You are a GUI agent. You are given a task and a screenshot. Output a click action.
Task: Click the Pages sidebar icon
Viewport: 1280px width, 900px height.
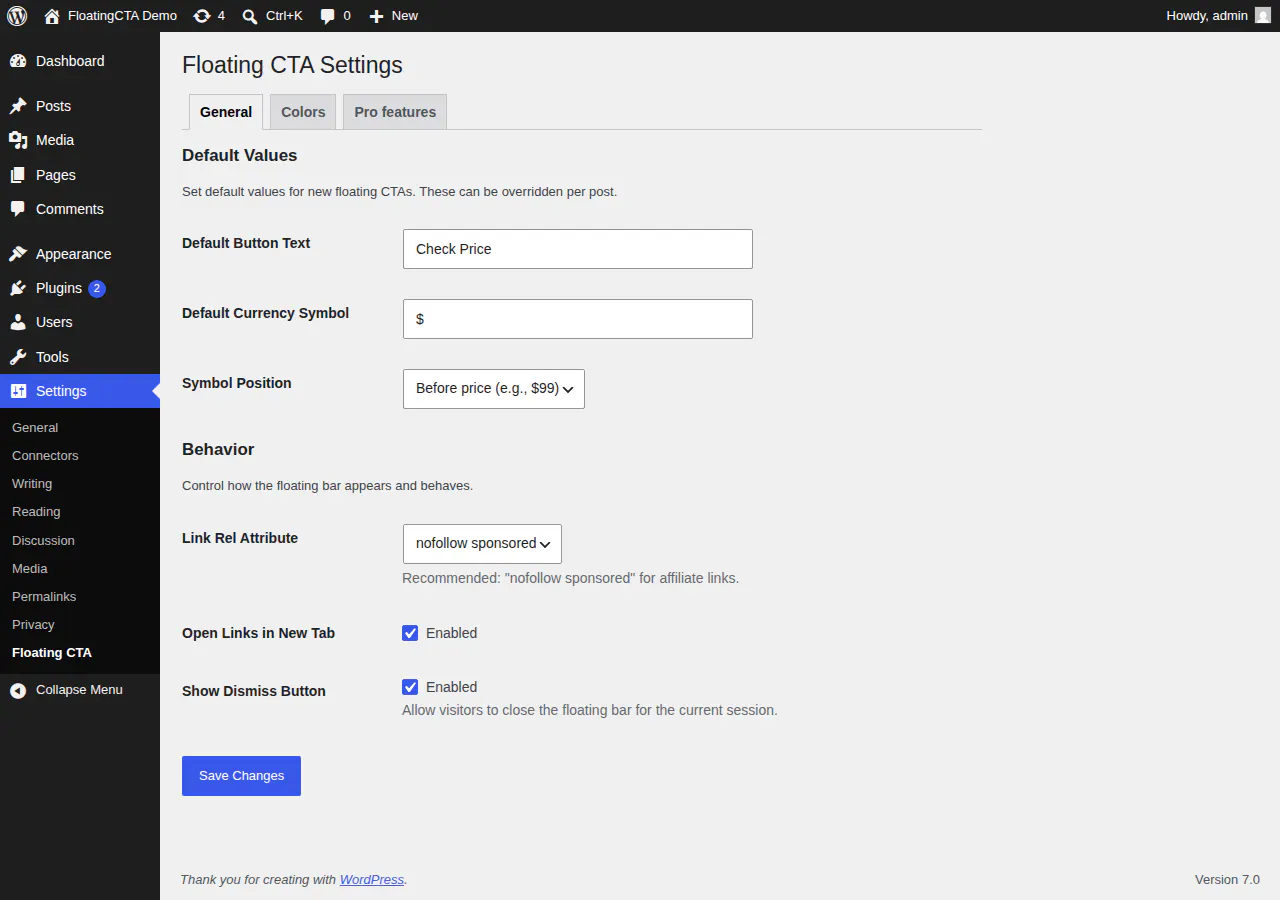18,175
